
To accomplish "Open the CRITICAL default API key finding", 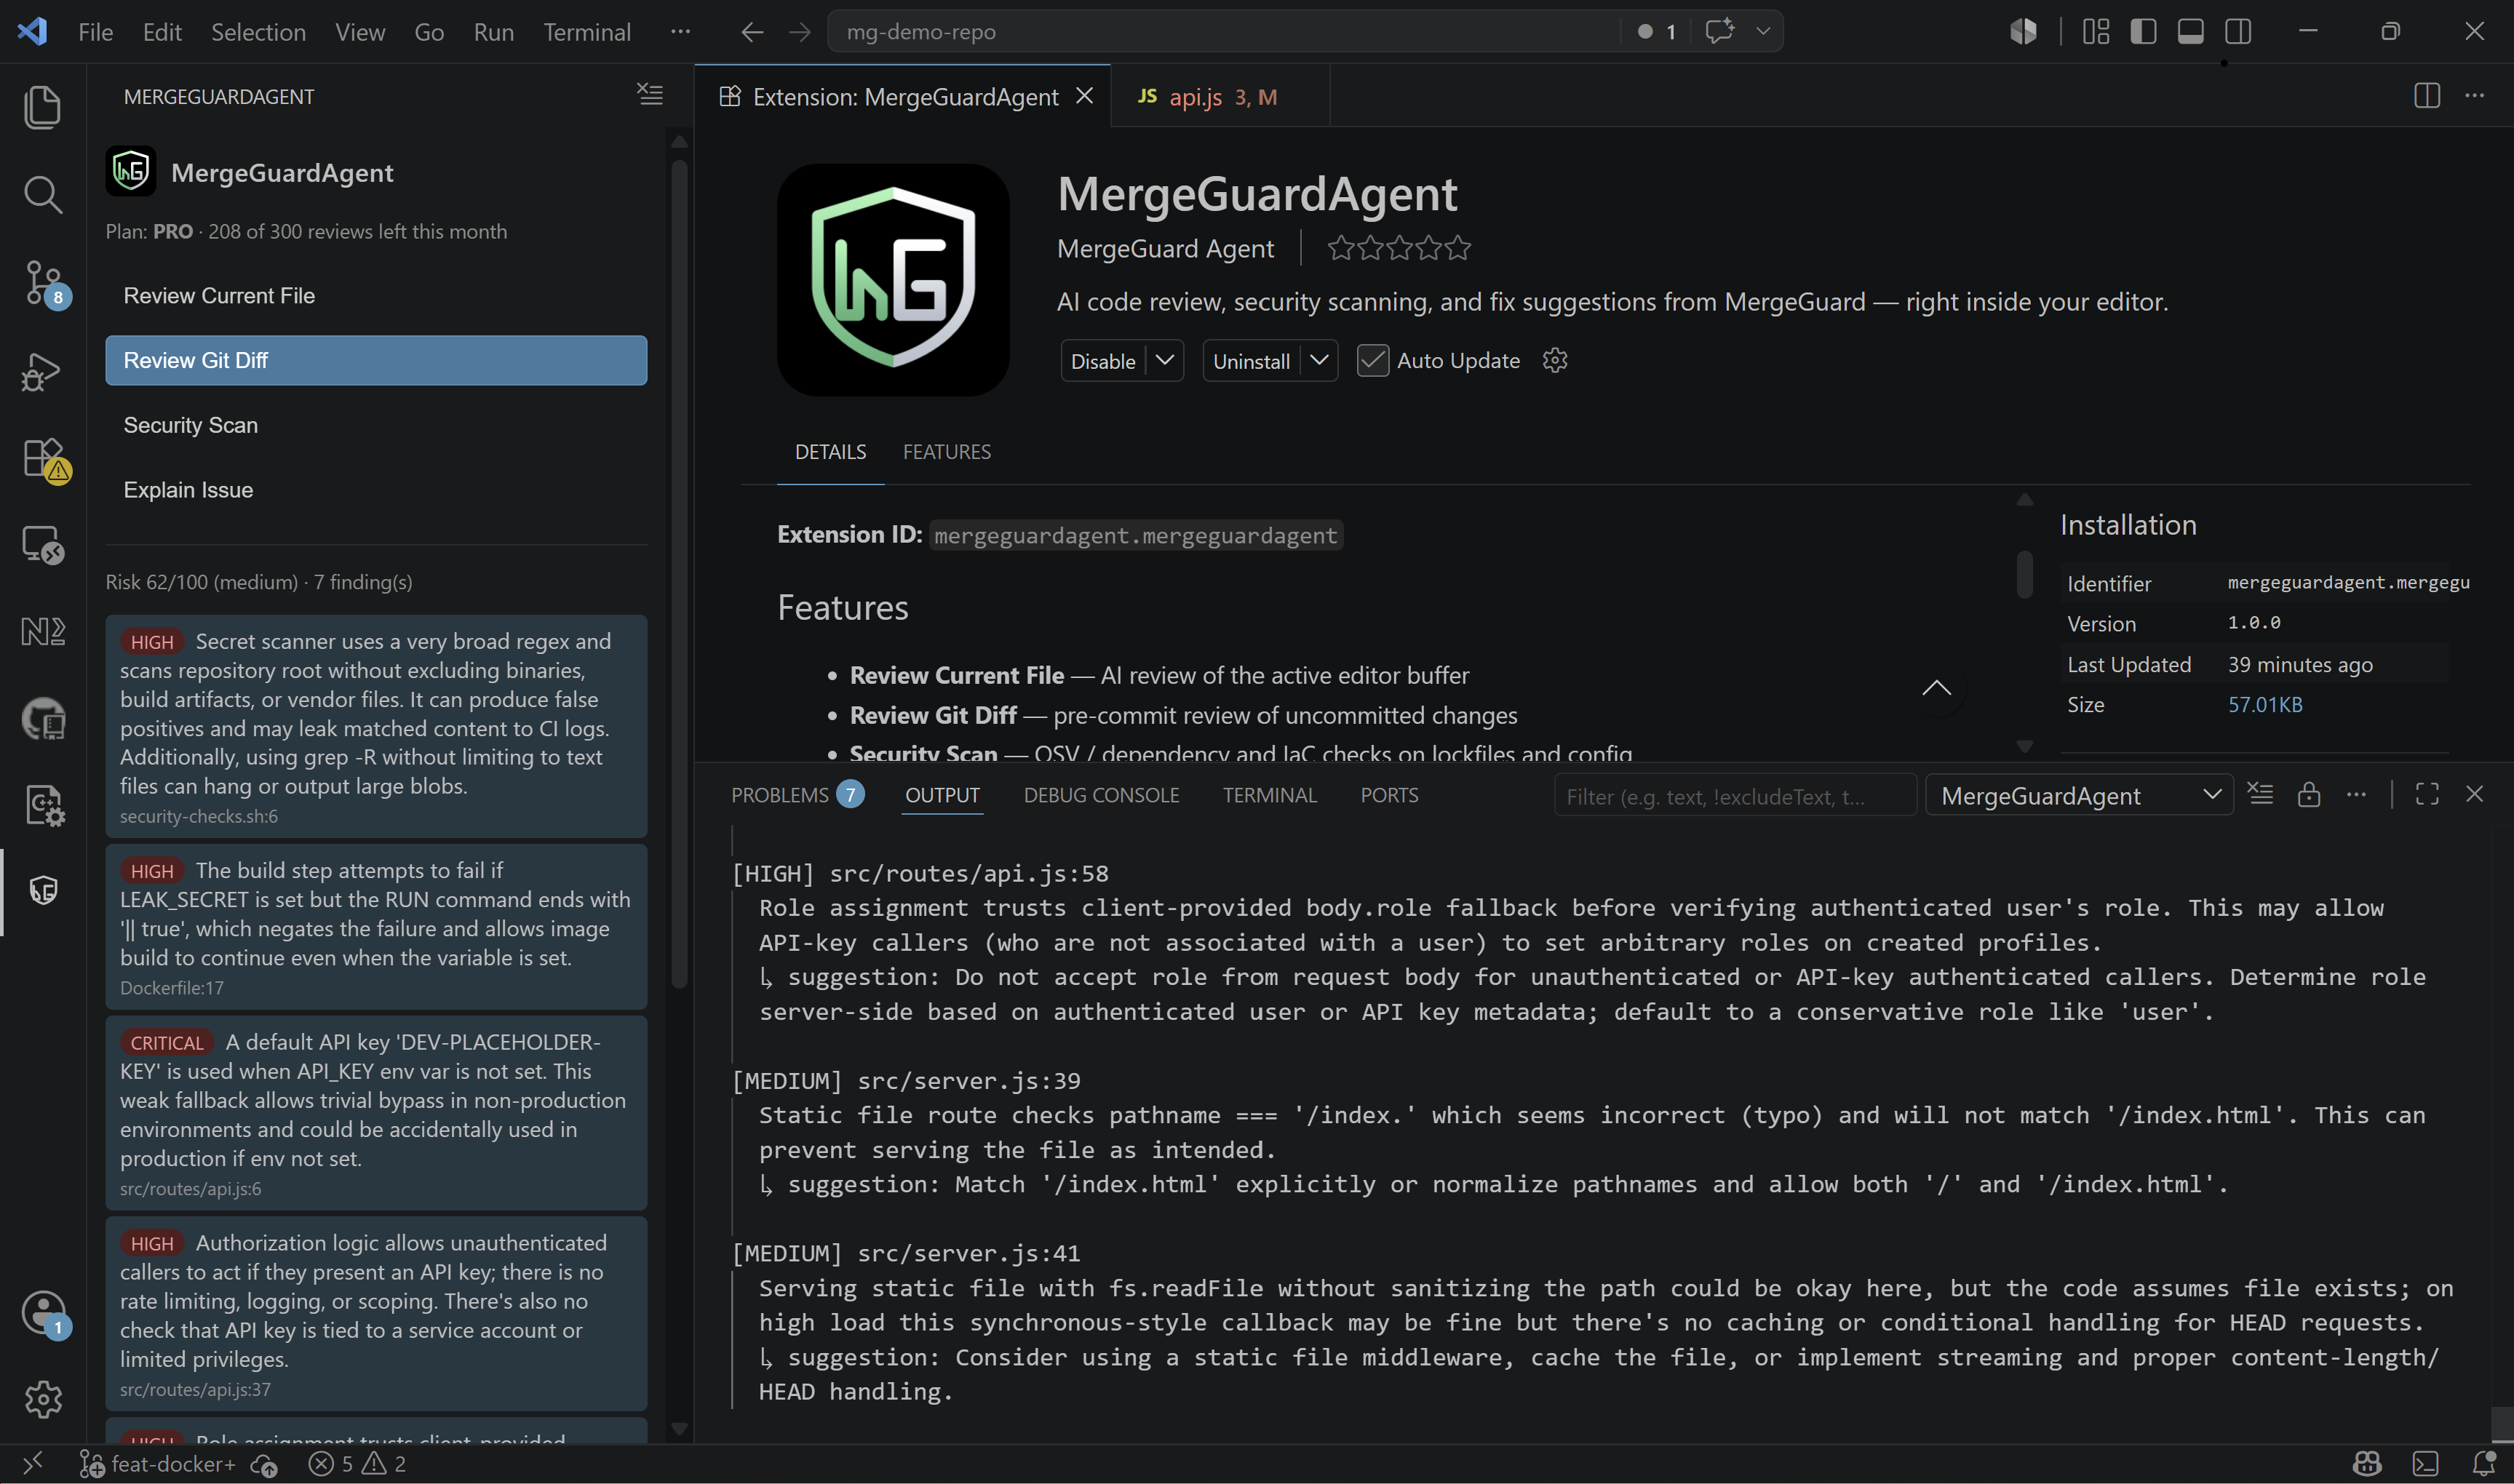I will [x=376, y=1113].
